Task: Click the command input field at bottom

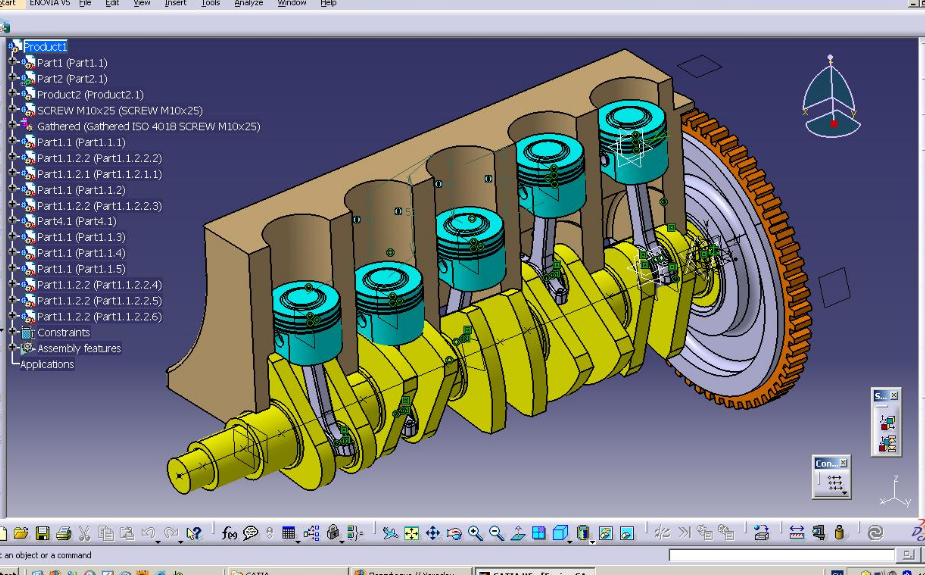Action: pos(782,555)
